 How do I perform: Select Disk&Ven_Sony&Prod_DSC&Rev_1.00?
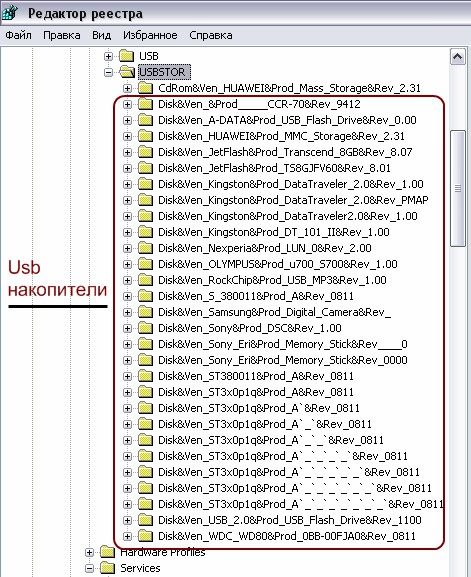(x=249, y=328)
